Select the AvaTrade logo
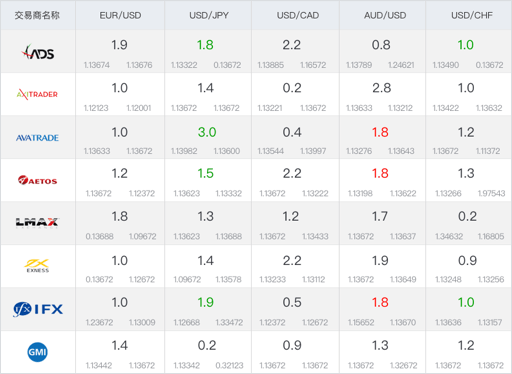The width and height of the screenshot is (512, 374). click(x=37, y=138)
